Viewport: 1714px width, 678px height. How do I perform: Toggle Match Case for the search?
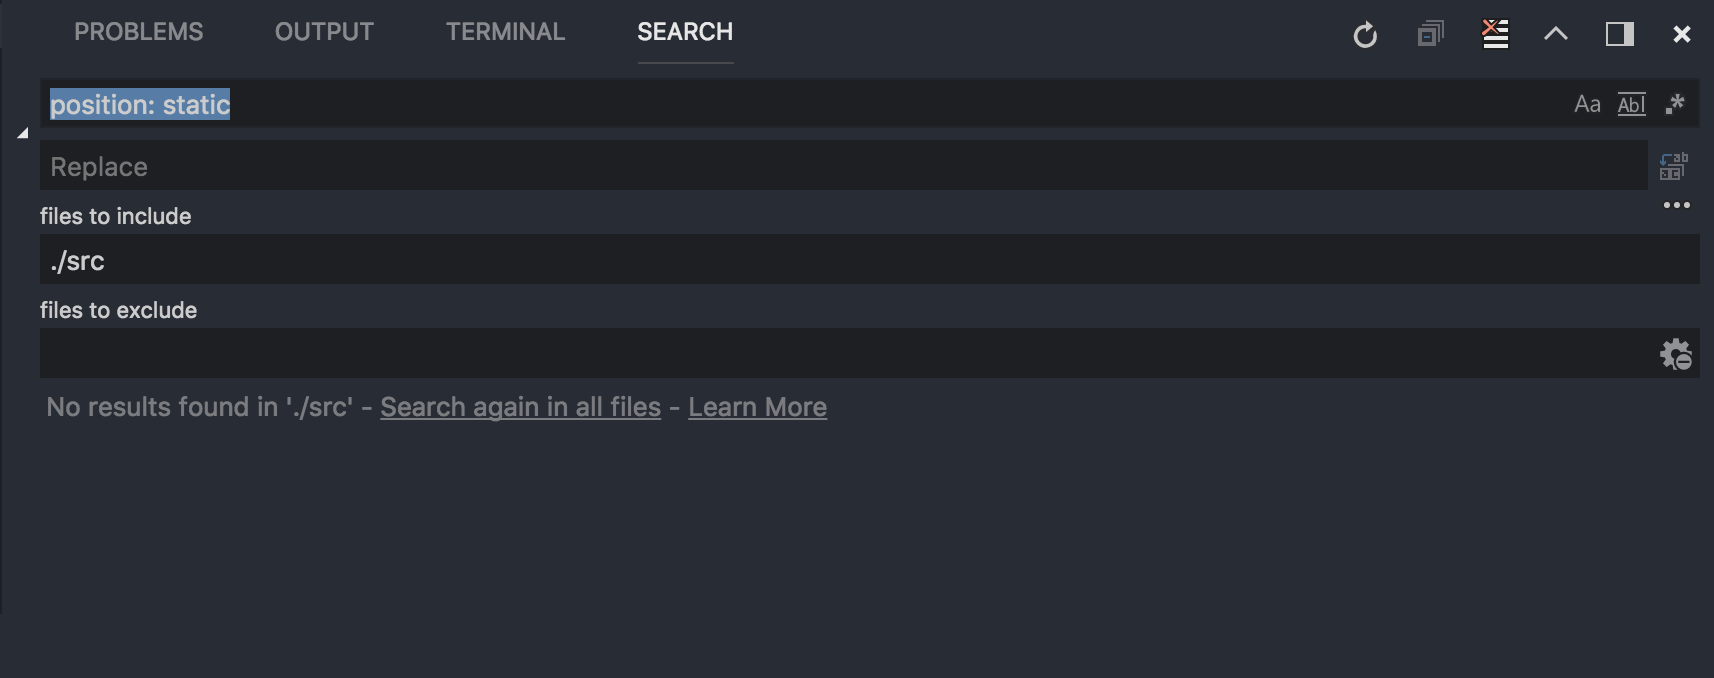(1588, 103)
